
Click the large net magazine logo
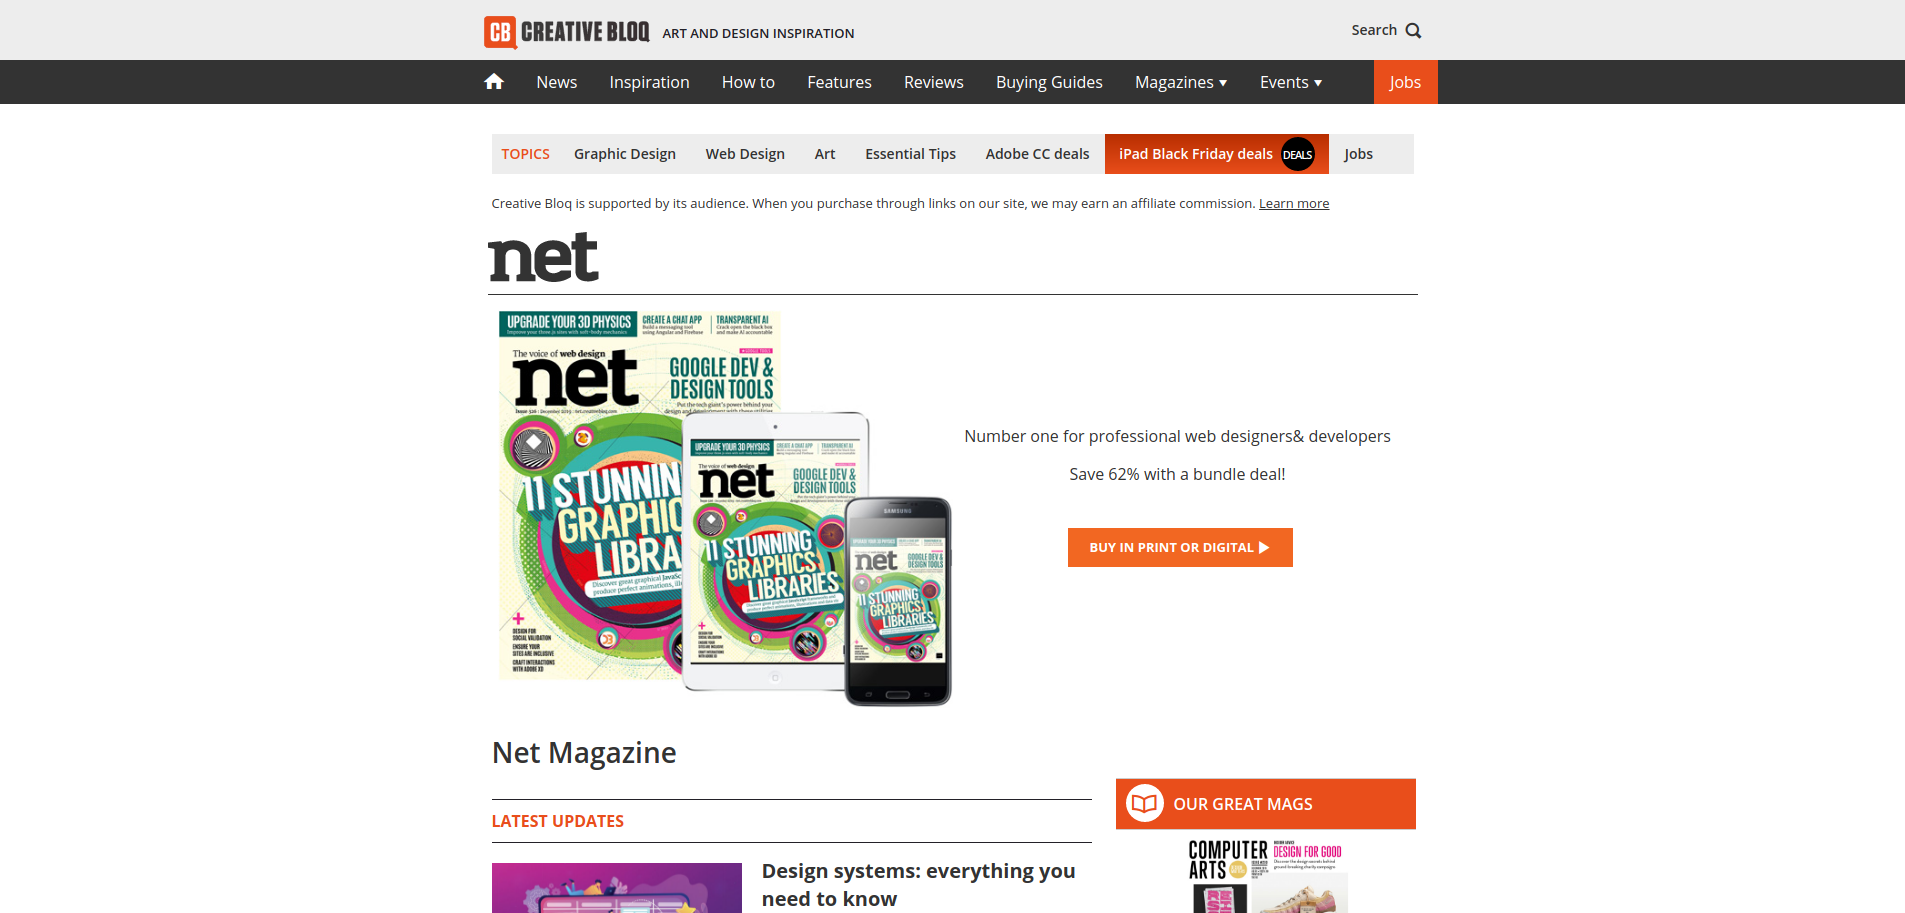pos(543,257)
